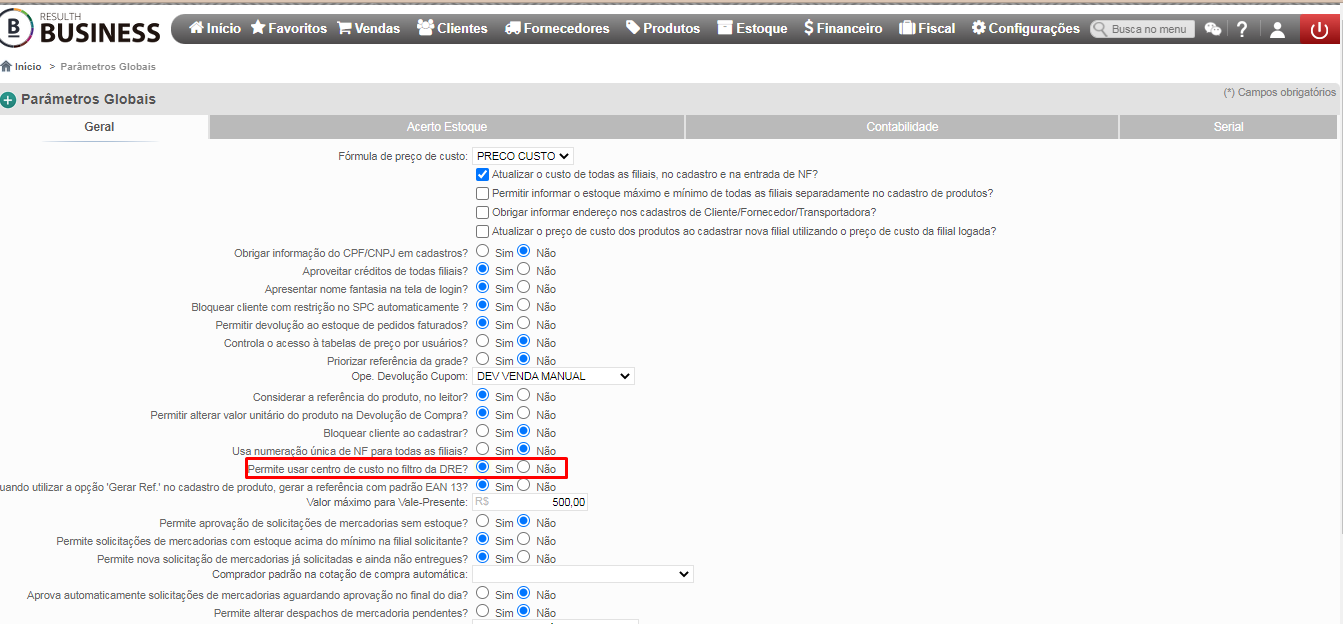Screen dimensions: 1343x624
Task: Check 'Obrigar informar endereço nos cadastros' checkbox
Action: 483,212
